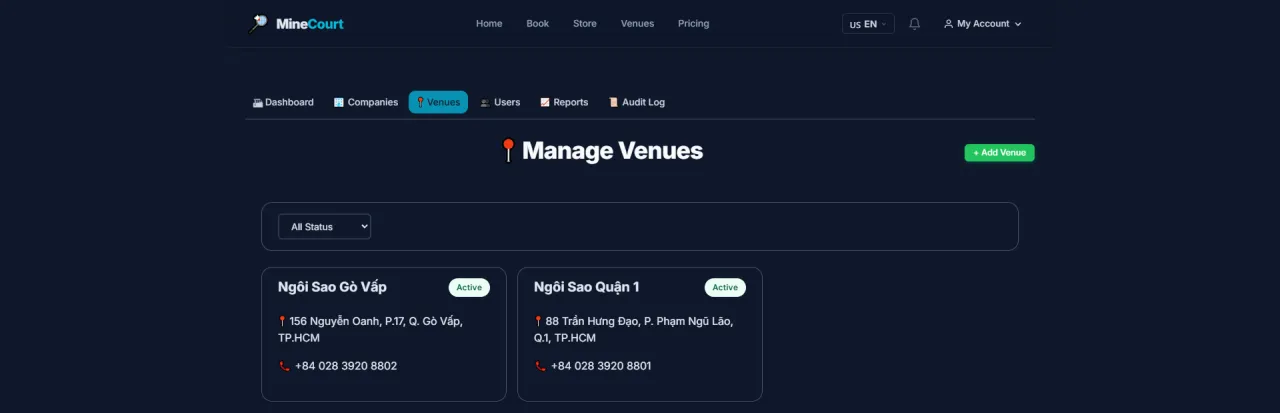Switch to the Audit Log tab
This screenshot has height=413, width=1280.
click(636, 102)
